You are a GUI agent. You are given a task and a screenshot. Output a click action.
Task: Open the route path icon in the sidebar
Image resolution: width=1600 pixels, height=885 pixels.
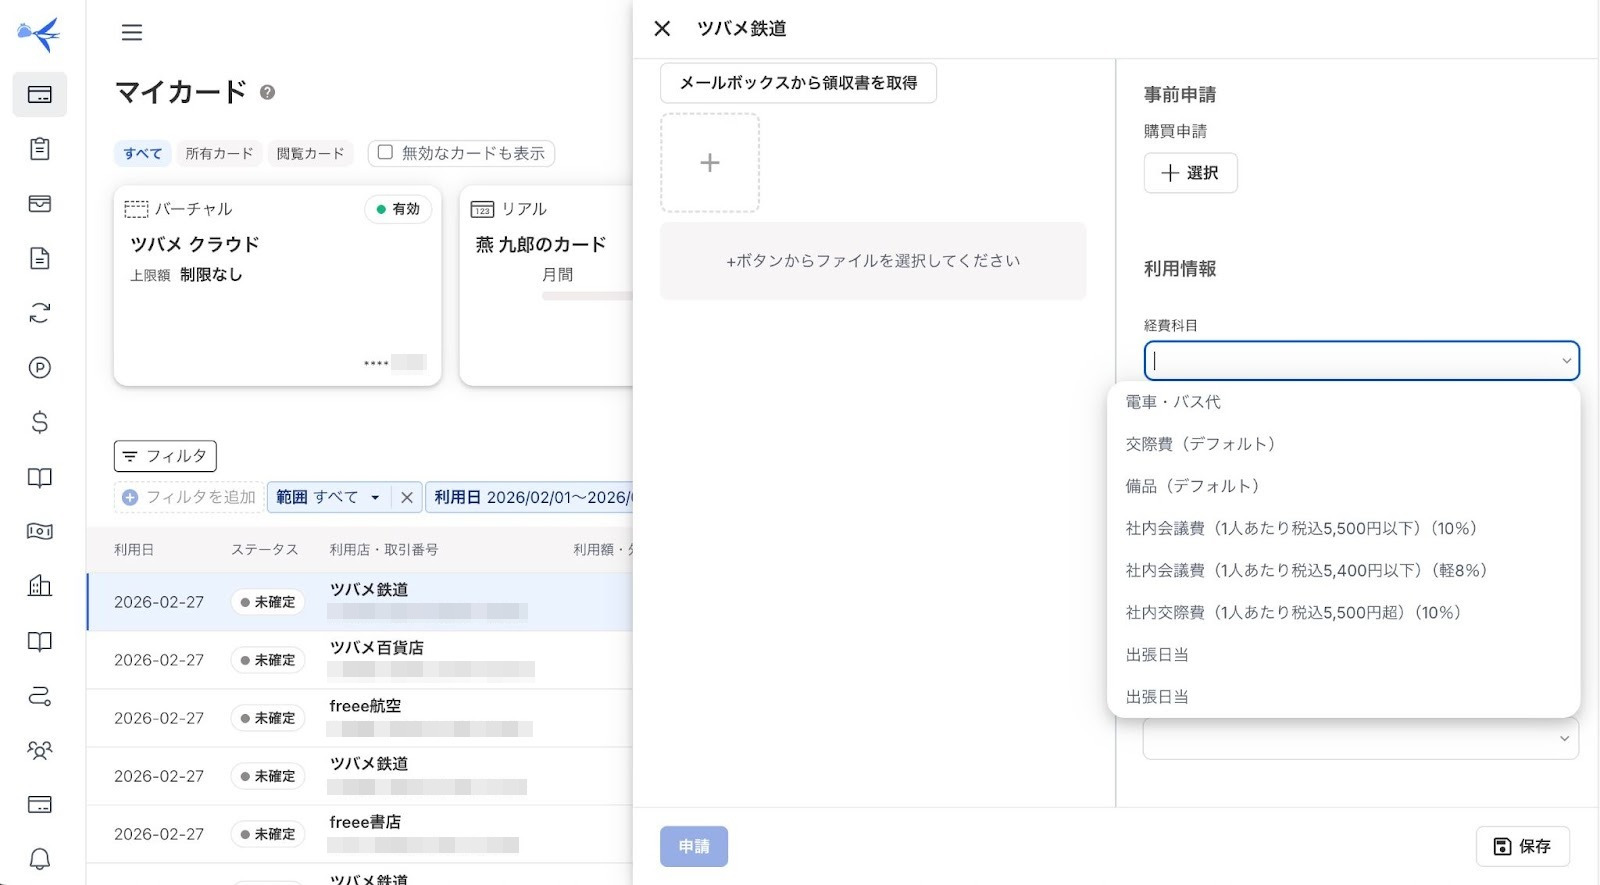pos(40,696)
